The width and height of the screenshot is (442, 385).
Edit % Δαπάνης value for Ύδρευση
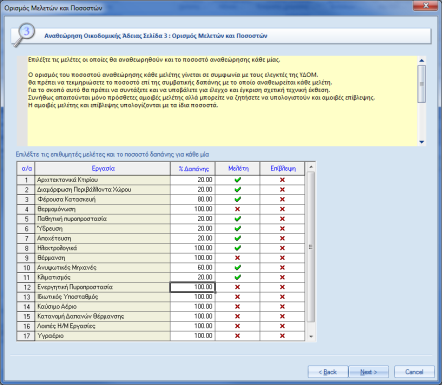click(193, 229)
